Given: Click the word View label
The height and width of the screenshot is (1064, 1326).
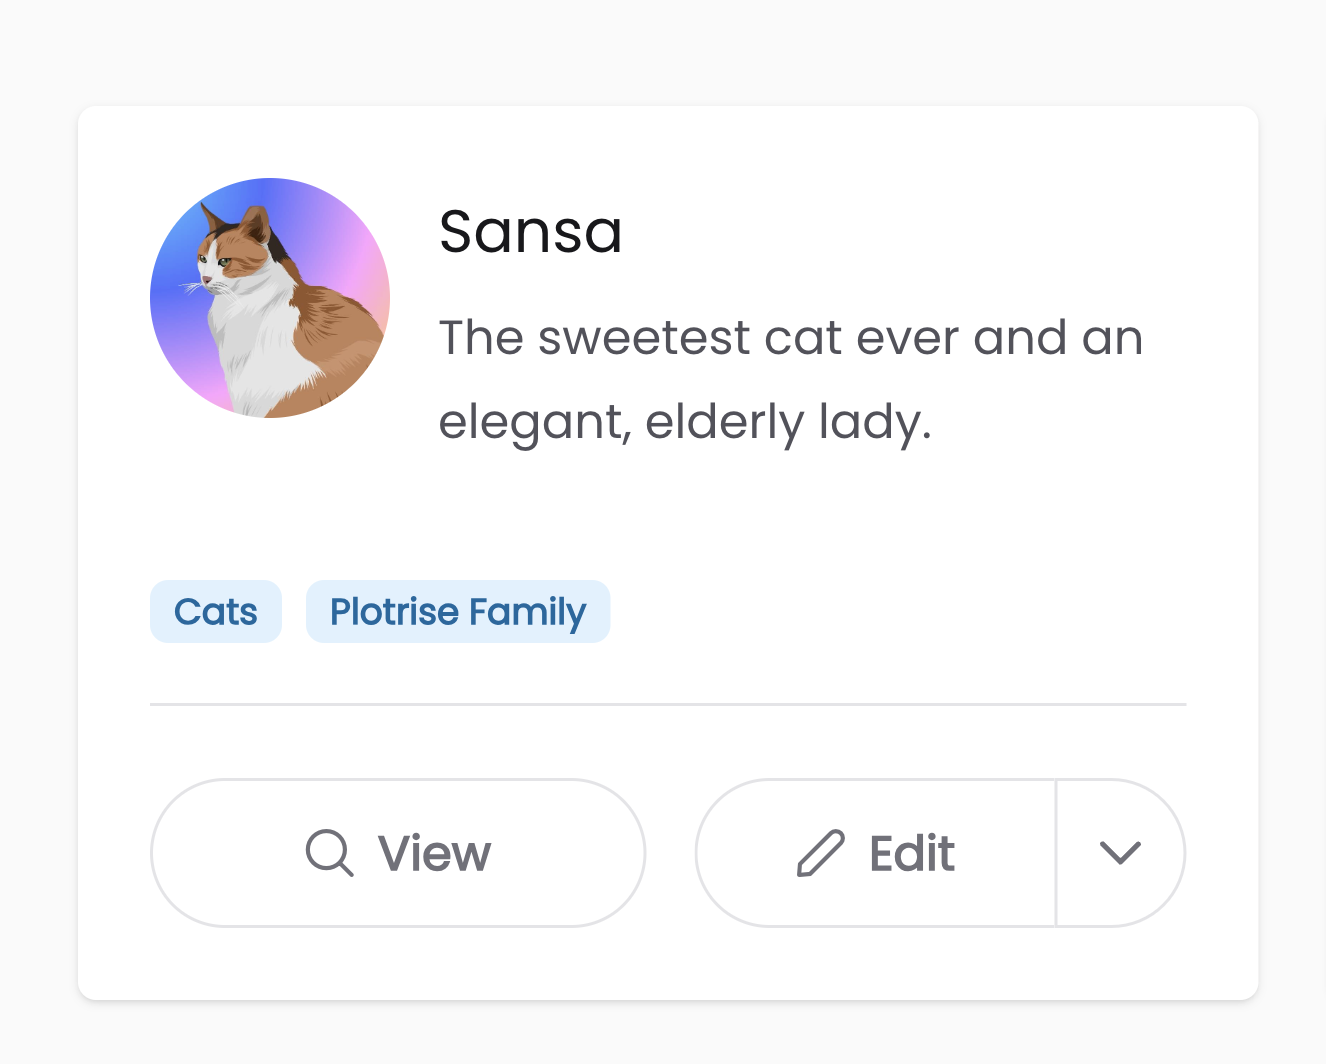Looking at the screenshot, I should pos(434,854).
